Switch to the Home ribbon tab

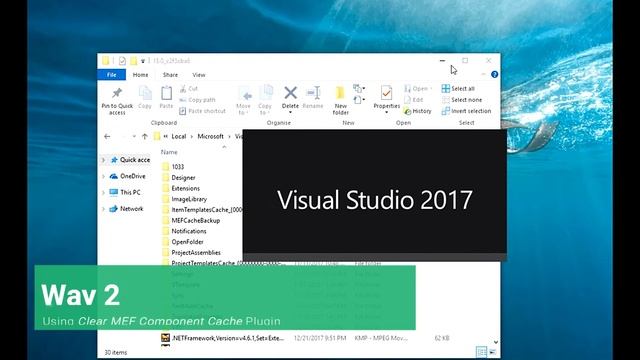(140, 75)
